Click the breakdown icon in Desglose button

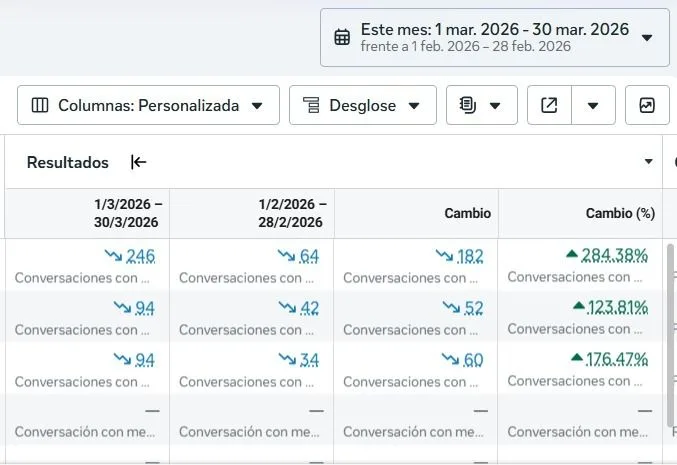click(x=311, y=105)
